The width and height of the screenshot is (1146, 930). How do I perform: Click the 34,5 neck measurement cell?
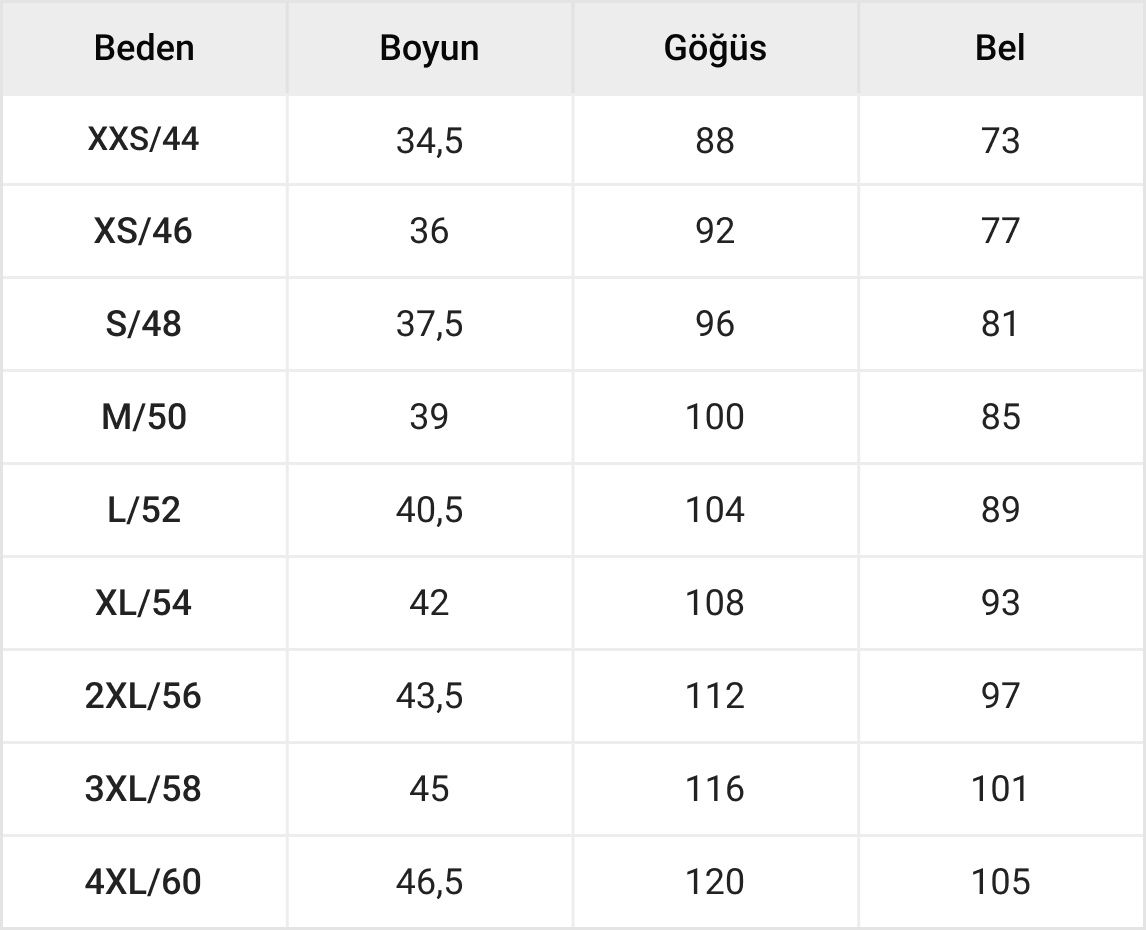(x=429, y=140)
